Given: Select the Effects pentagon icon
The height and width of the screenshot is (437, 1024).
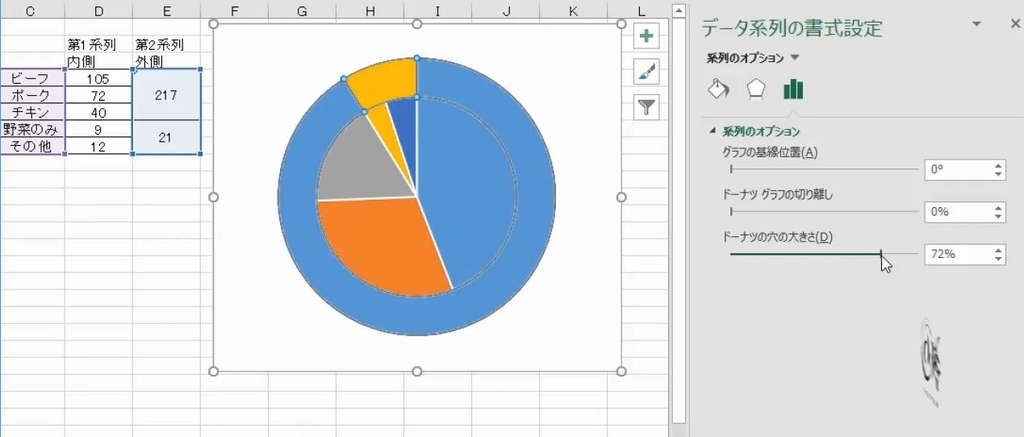Looking at the screenshot, I should pos(756,89).
